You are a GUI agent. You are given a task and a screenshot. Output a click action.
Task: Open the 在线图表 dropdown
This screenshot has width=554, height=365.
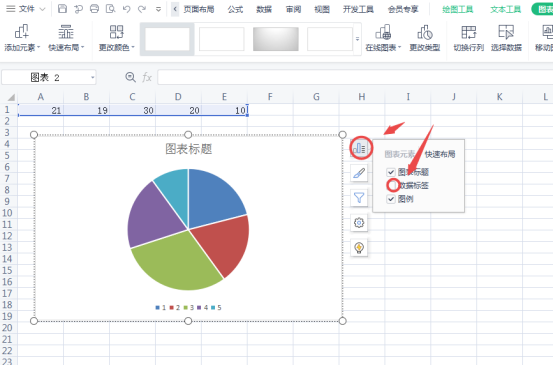click(383, 38)
